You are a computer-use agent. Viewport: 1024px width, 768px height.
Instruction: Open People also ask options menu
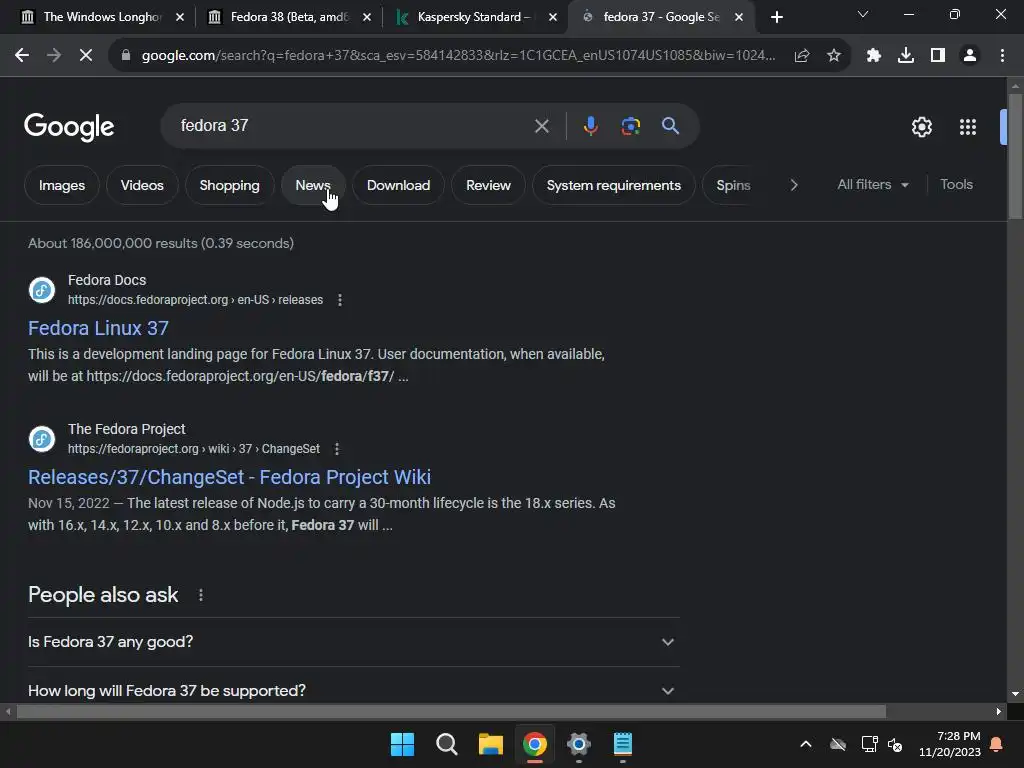point(200,595)
